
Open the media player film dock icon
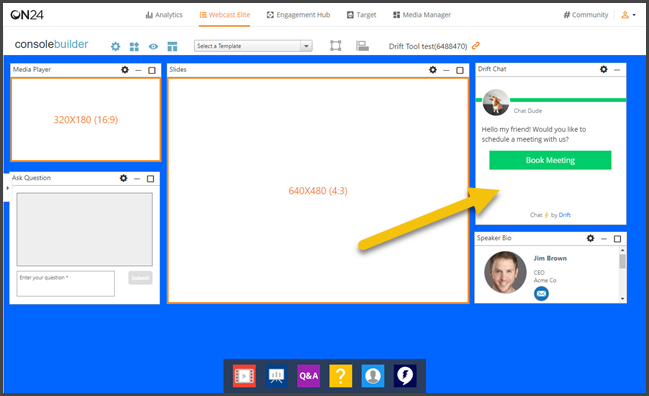click(244, 376)
